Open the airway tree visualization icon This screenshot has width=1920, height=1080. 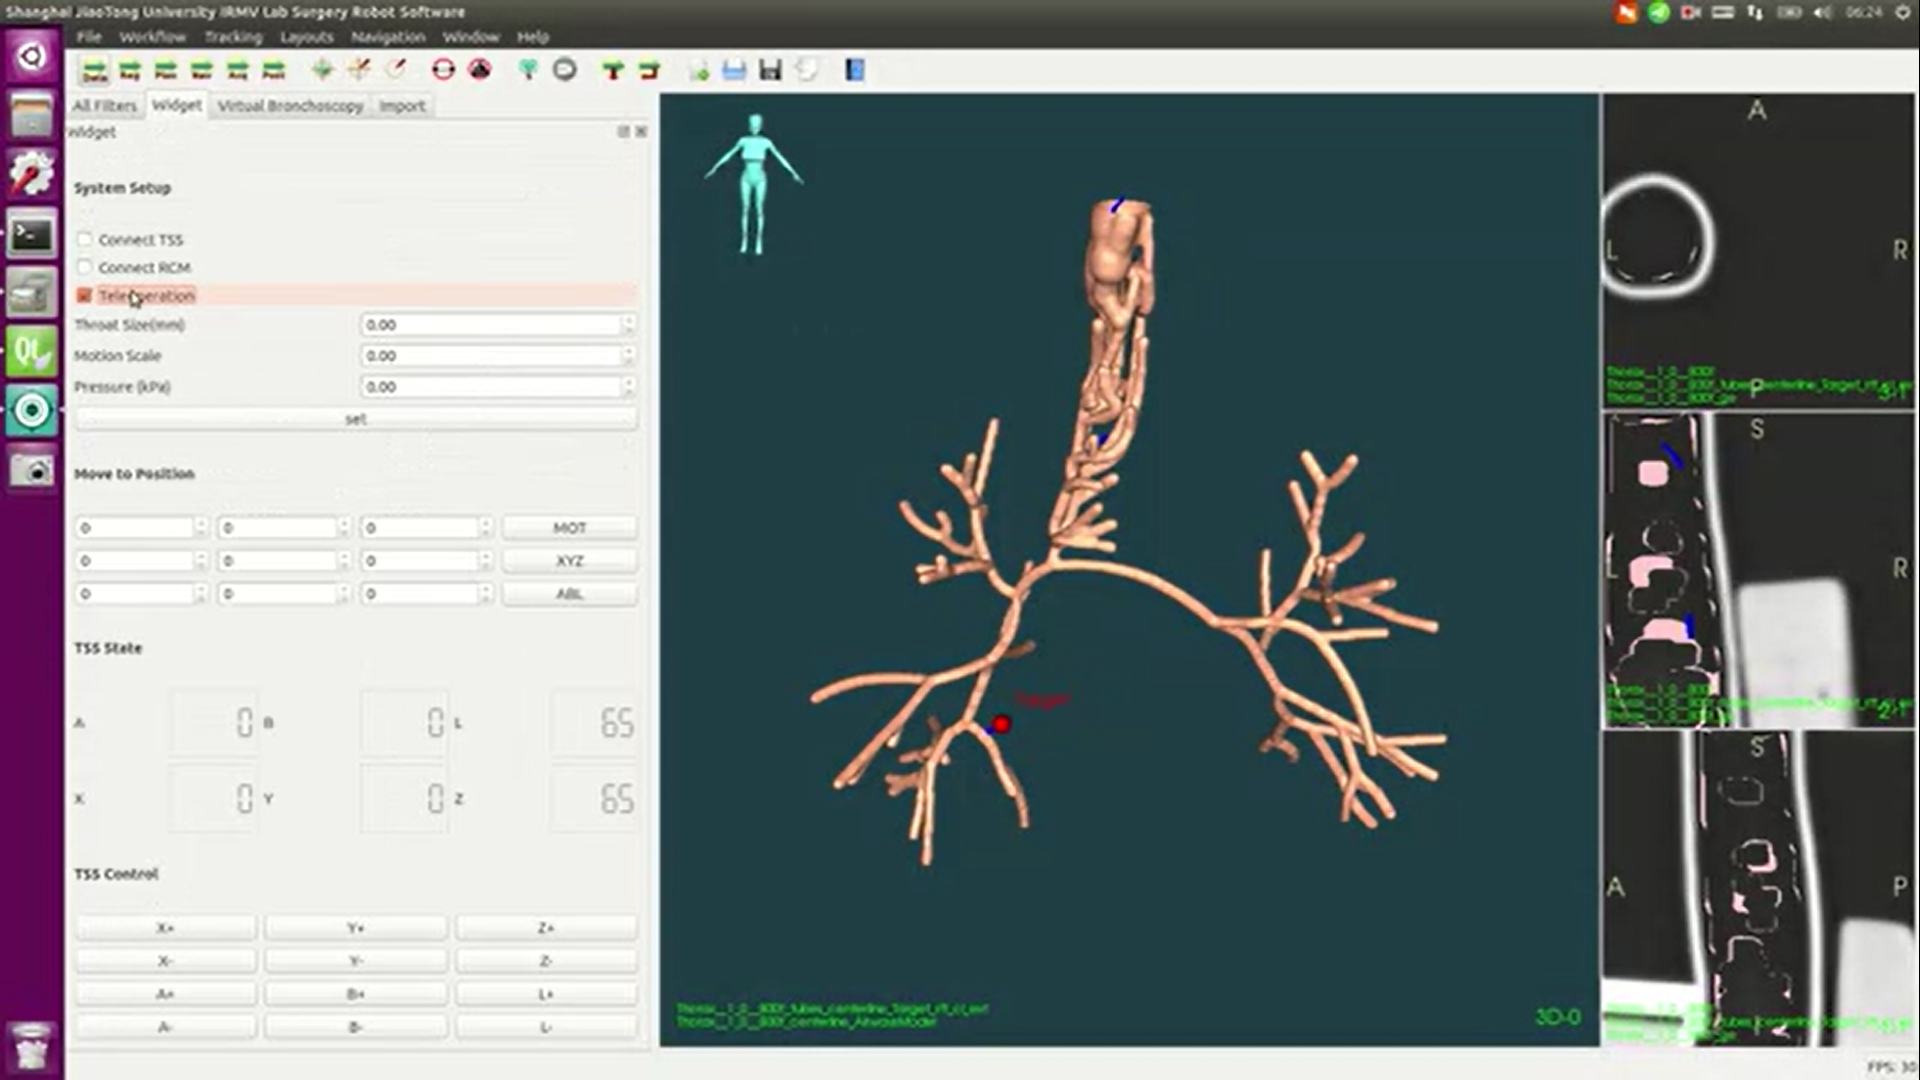[528, 70]
